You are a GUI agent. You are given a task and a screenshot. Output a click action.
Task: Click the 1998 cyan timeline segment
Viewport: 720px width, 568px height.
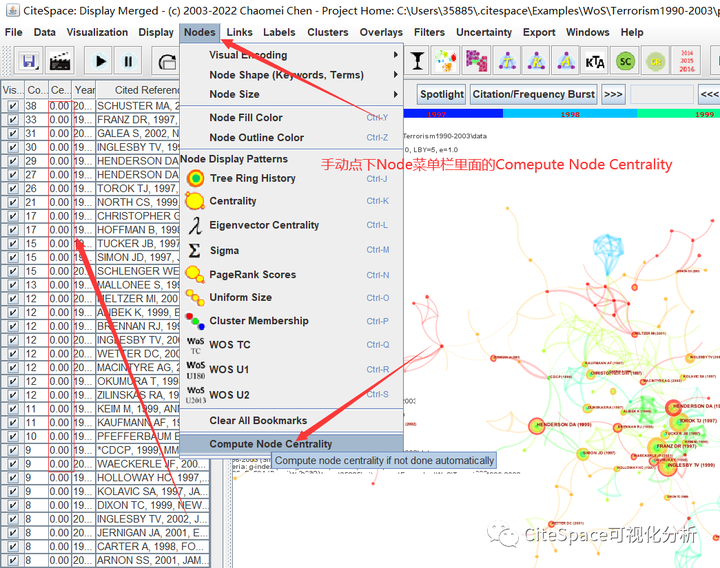point(570,114)
